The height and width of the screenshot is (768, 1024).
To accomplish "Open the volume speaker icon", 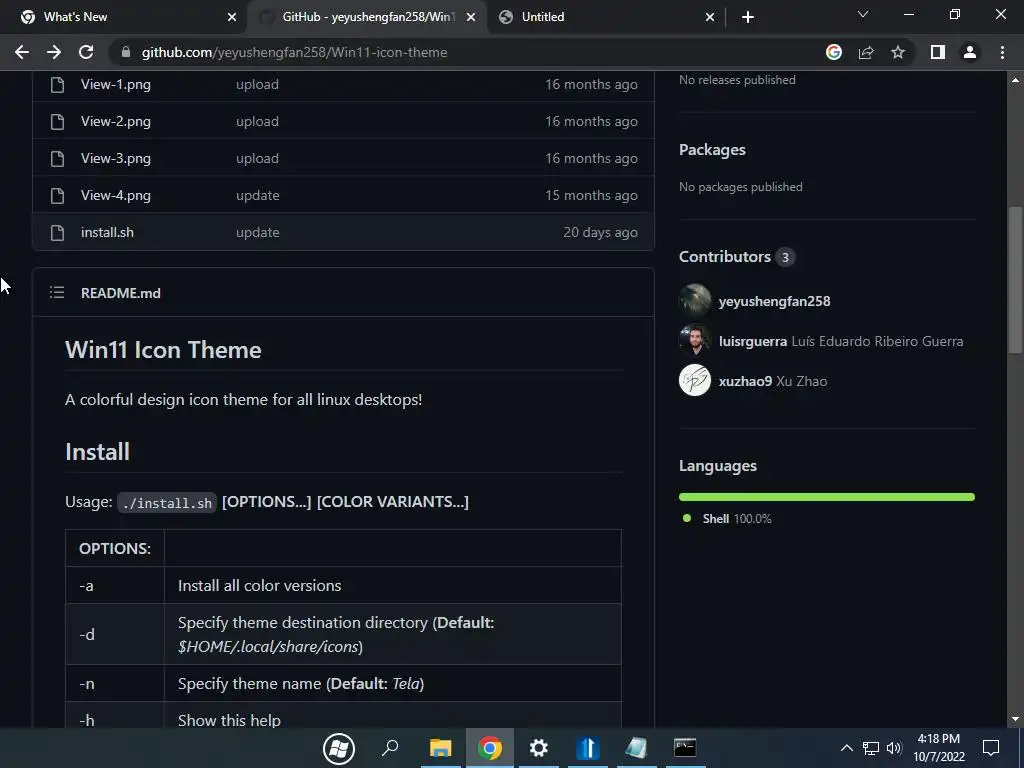I will [894, 748].
